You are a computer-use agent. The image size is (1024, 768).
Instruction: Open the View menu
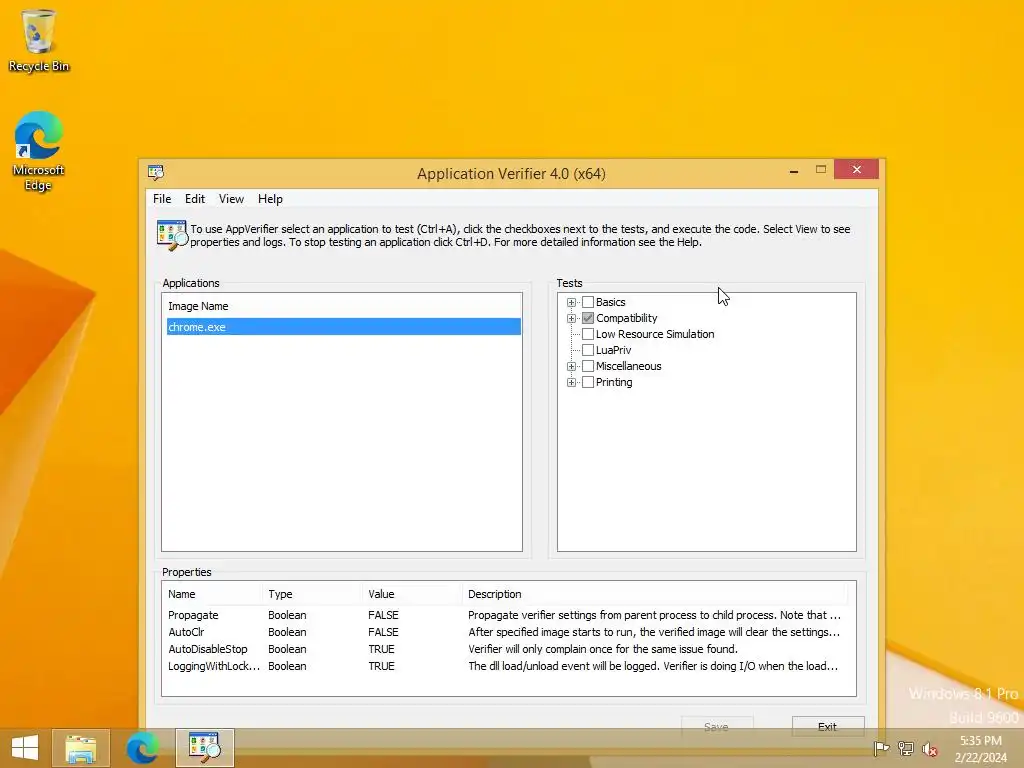[x=231, y=199]
